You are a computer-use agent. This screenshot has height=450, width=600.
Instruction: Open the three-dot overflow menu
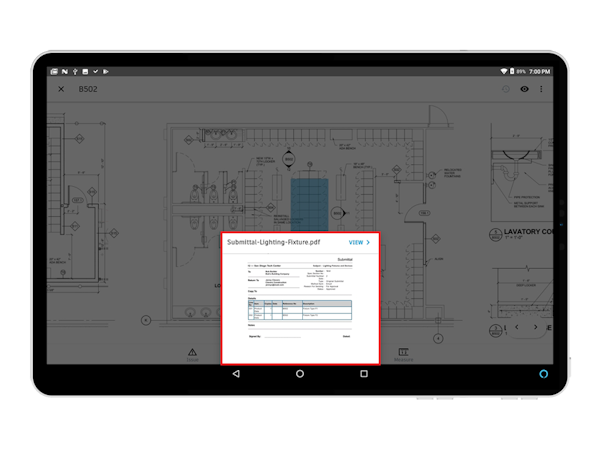coord(542,89)
